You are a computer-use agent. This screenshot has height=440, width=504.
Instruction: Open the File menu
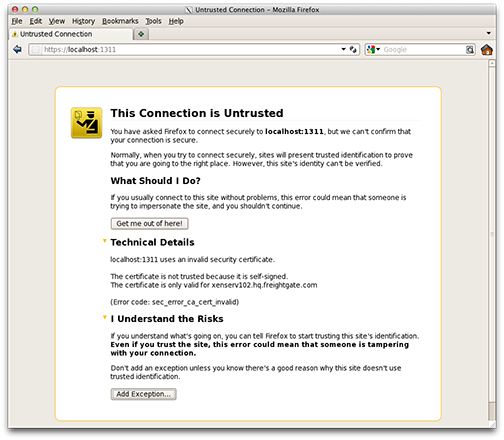click(17, 21)
